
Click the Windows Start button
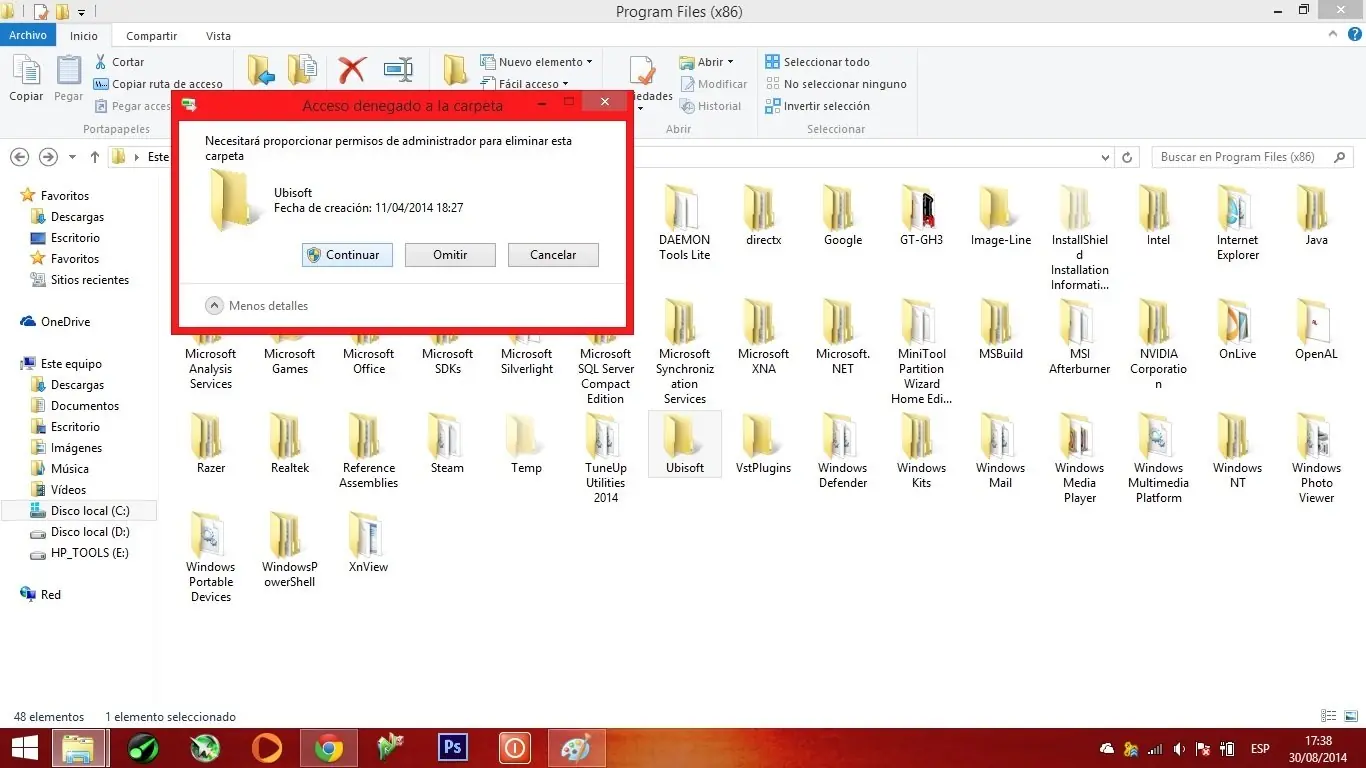[25, 747]
